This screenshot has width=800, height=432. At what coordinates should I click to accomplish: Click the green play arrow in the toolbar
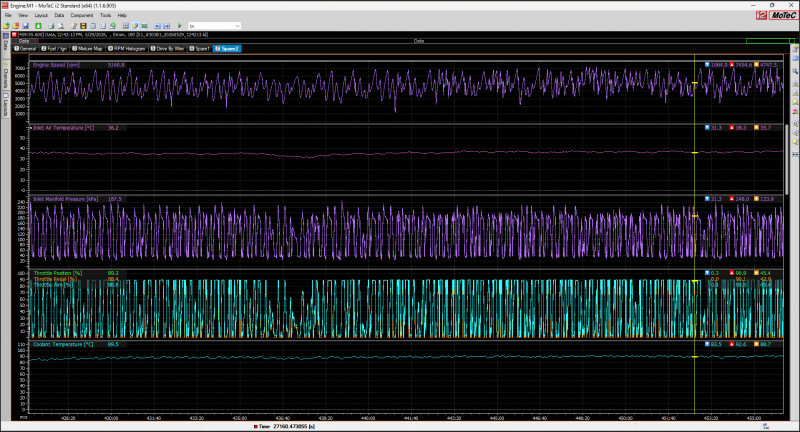pyautogui.click(x=180, y=26)
